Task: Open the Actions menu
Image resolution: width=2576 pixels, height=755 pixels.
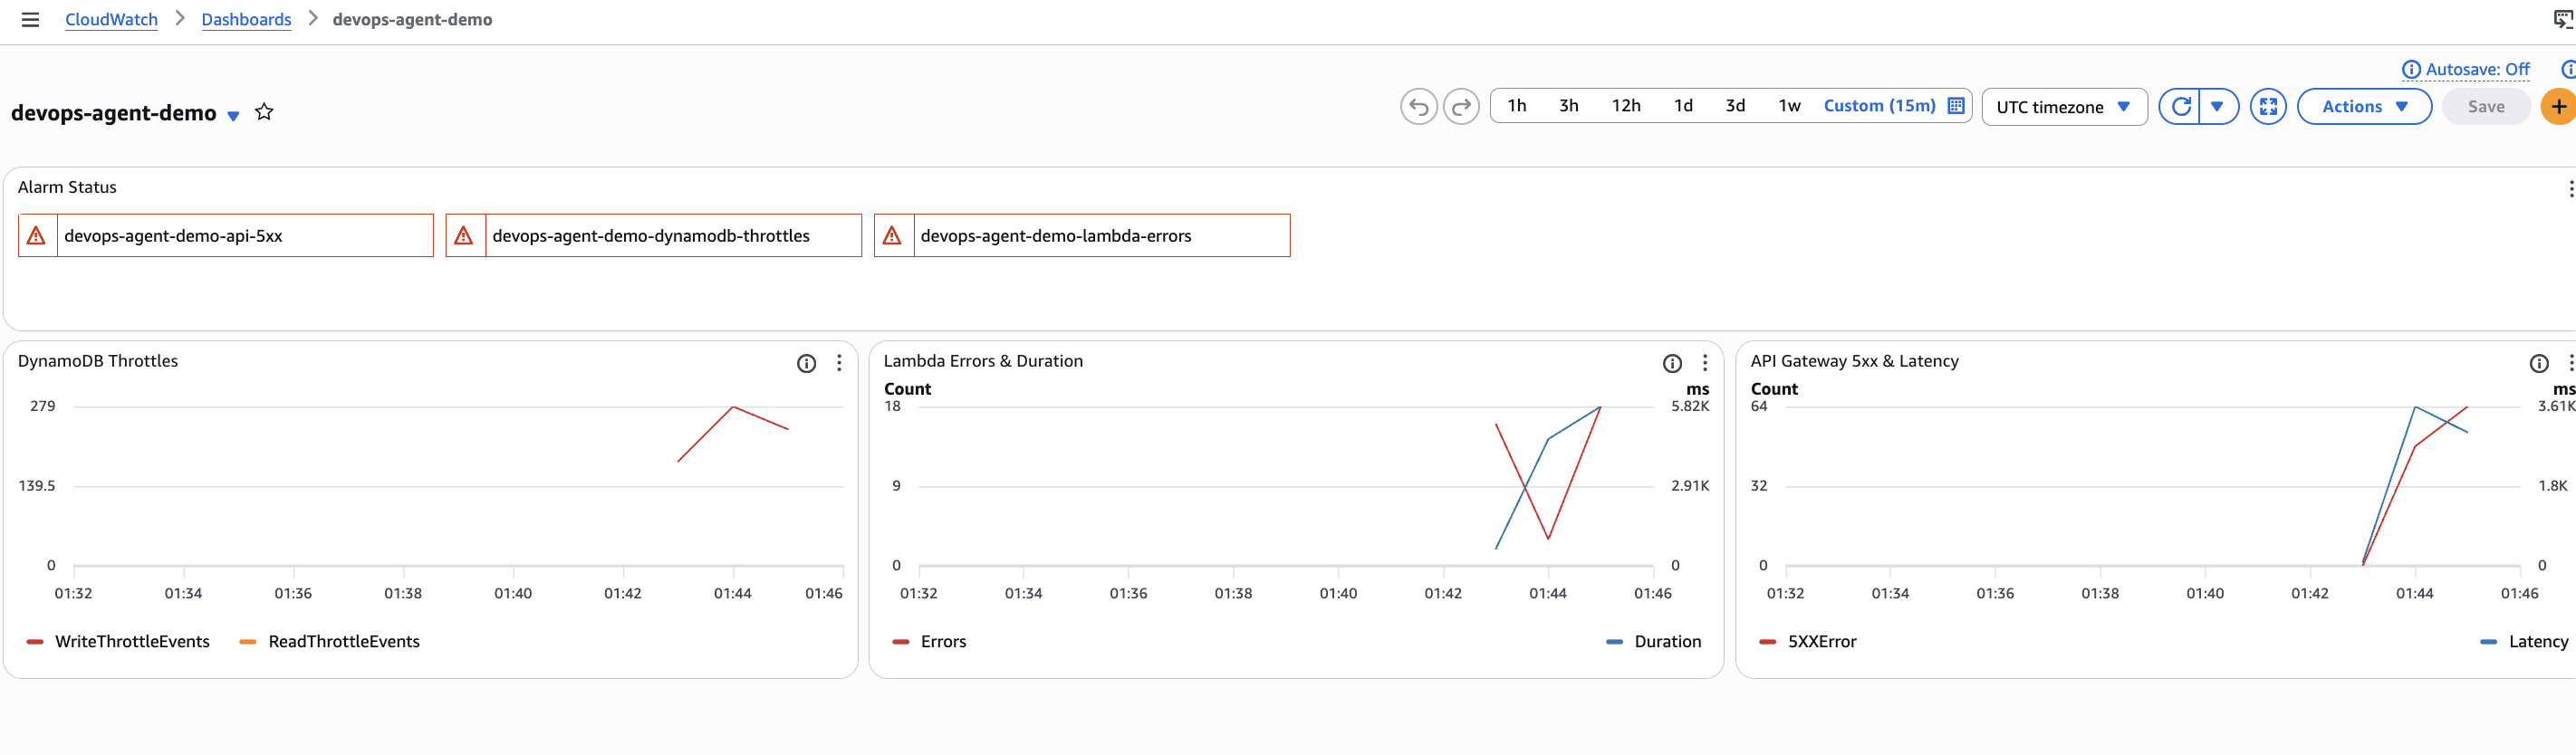Action: [x=2364, y=106]
